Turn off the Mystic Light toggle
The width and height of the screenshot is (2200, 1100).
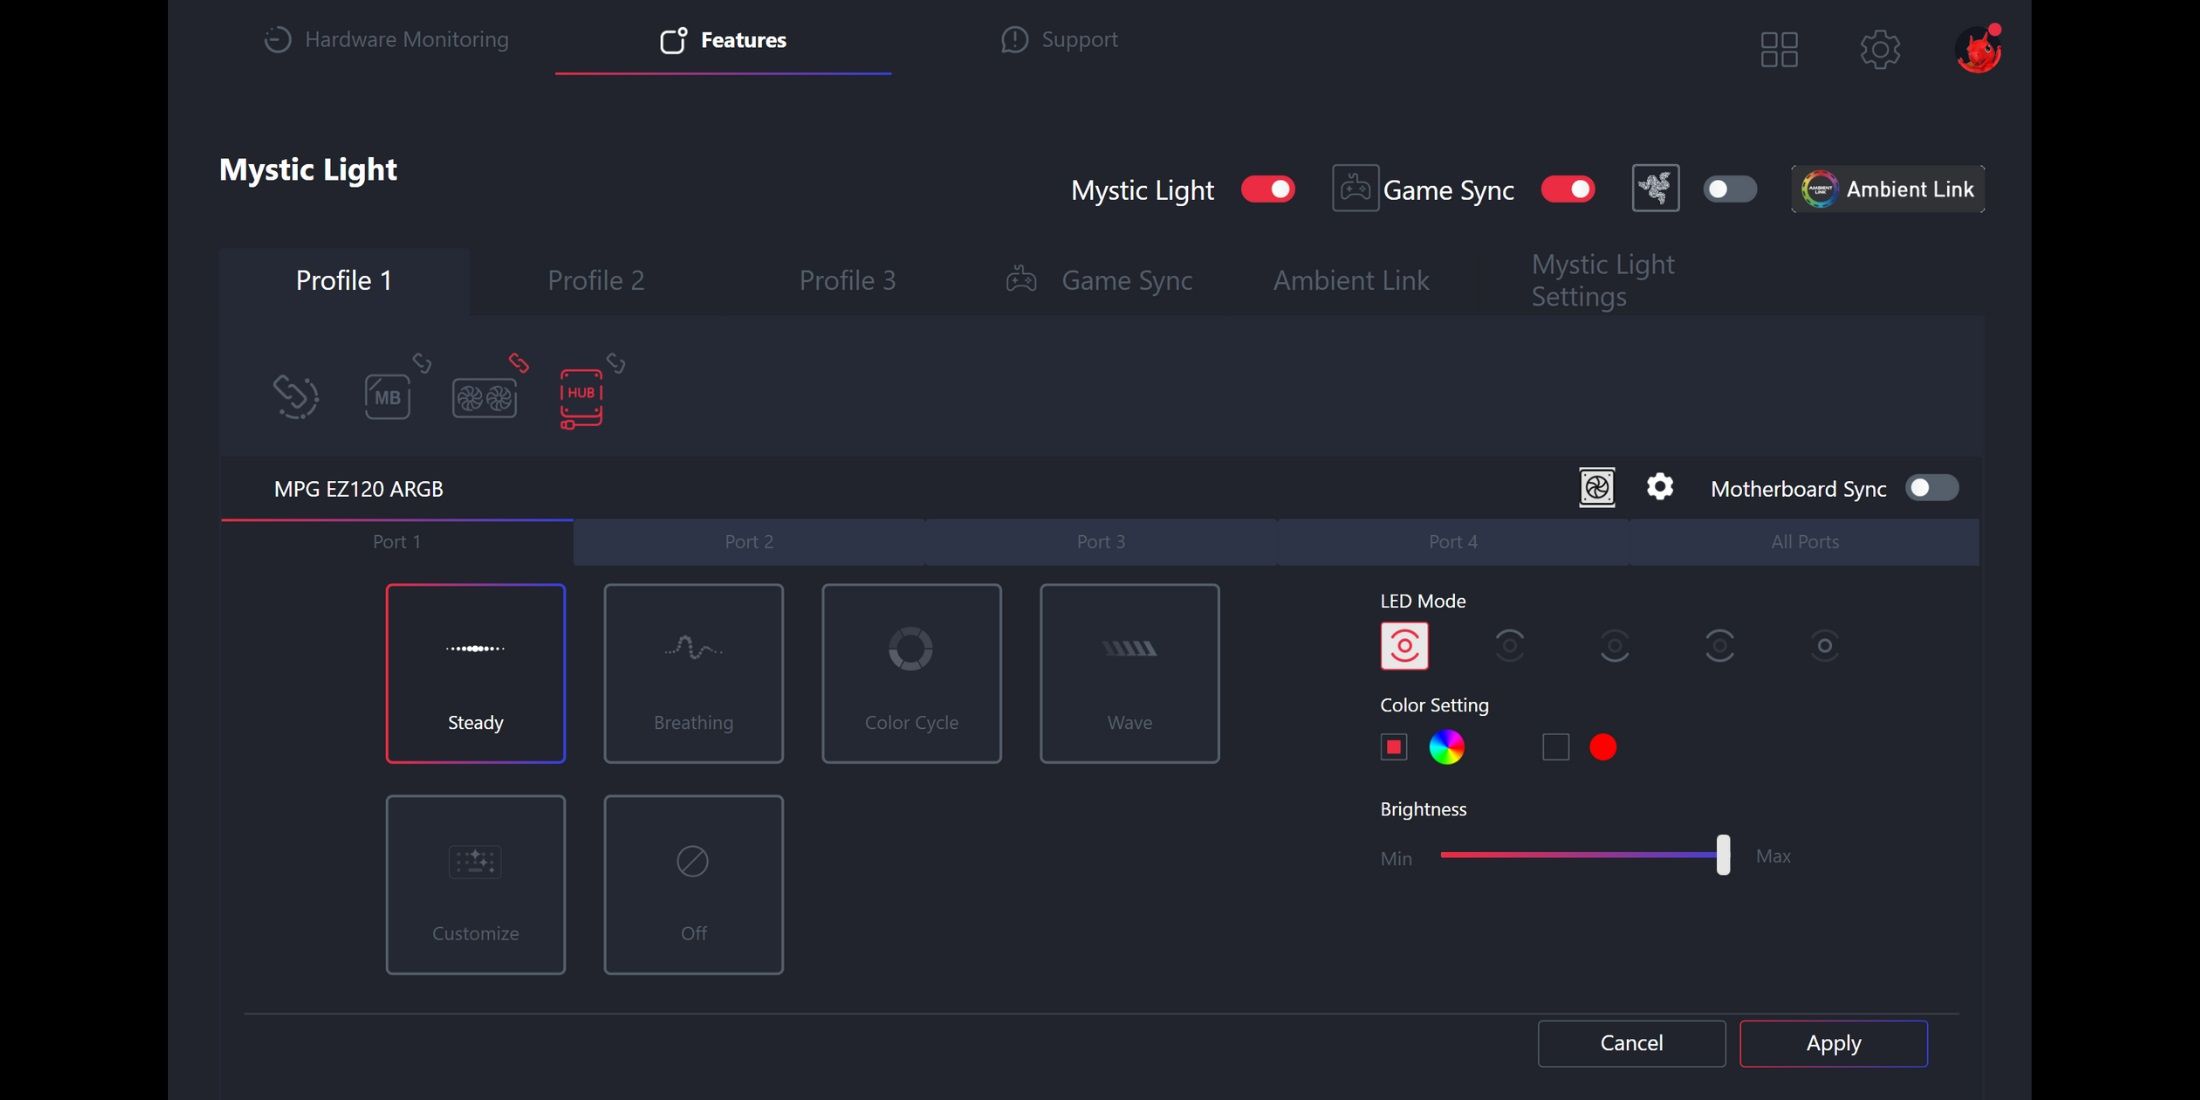point(1268,189)
